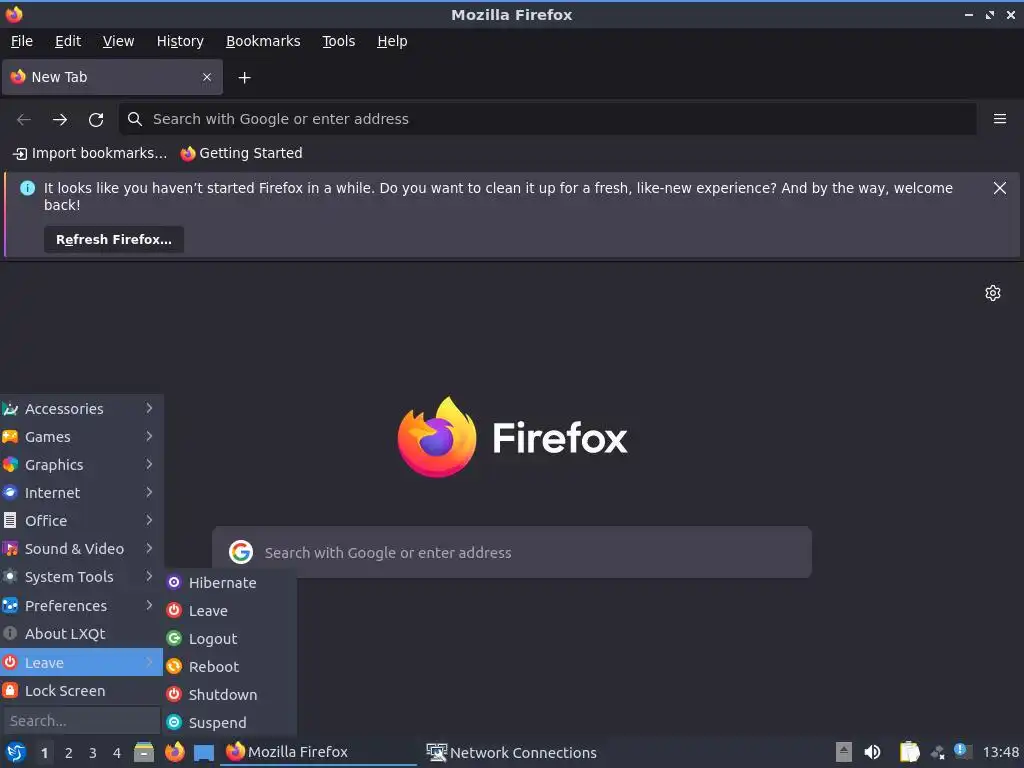Screen dimensions: 1024x768
Task: Expand the Office submenu
Action: click(81, 521)
